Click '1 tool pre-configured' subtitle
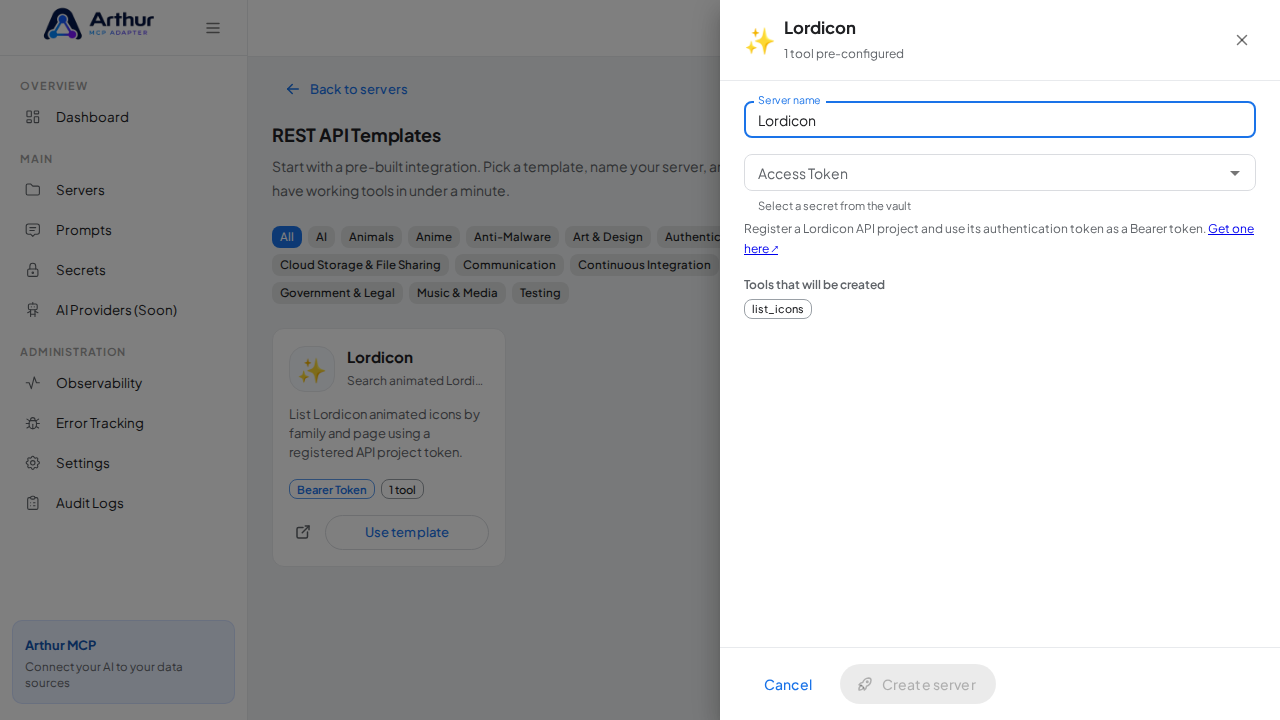 844,54
